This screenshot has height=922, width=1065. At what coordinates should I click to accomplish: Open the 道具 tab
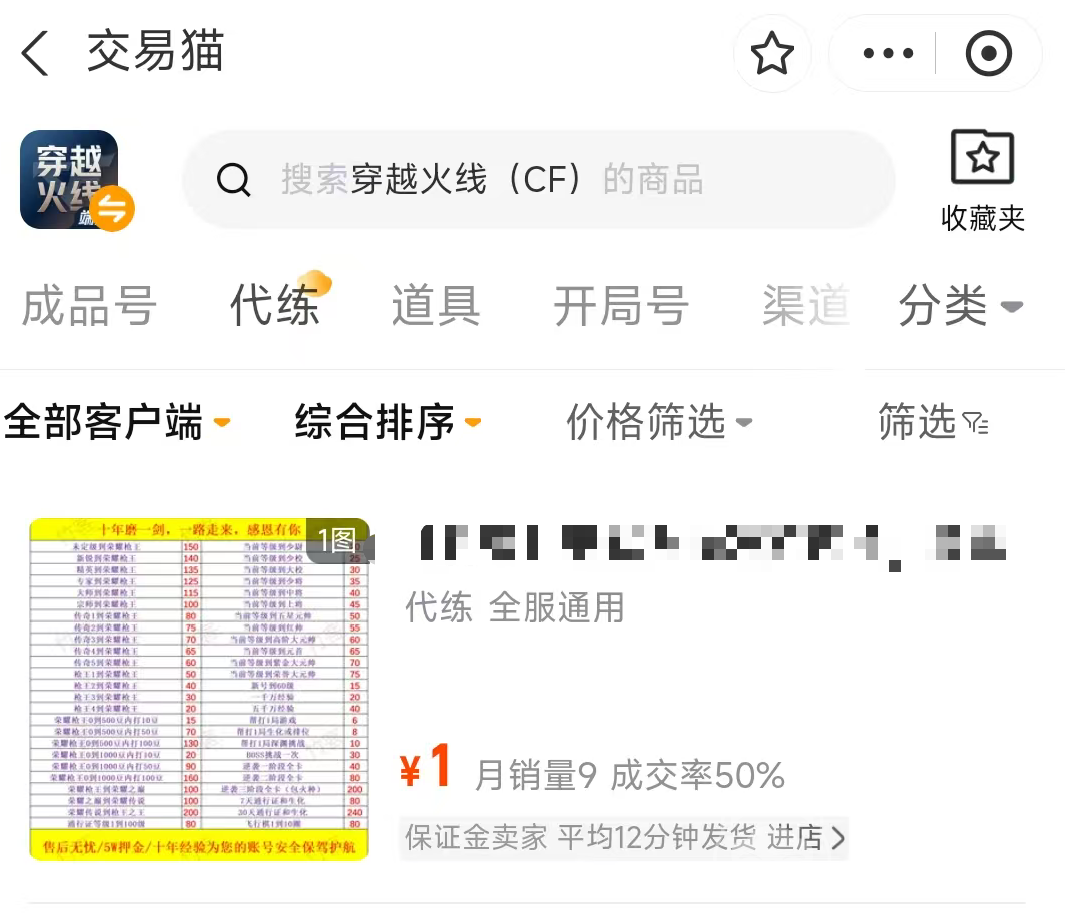point(436,306)
